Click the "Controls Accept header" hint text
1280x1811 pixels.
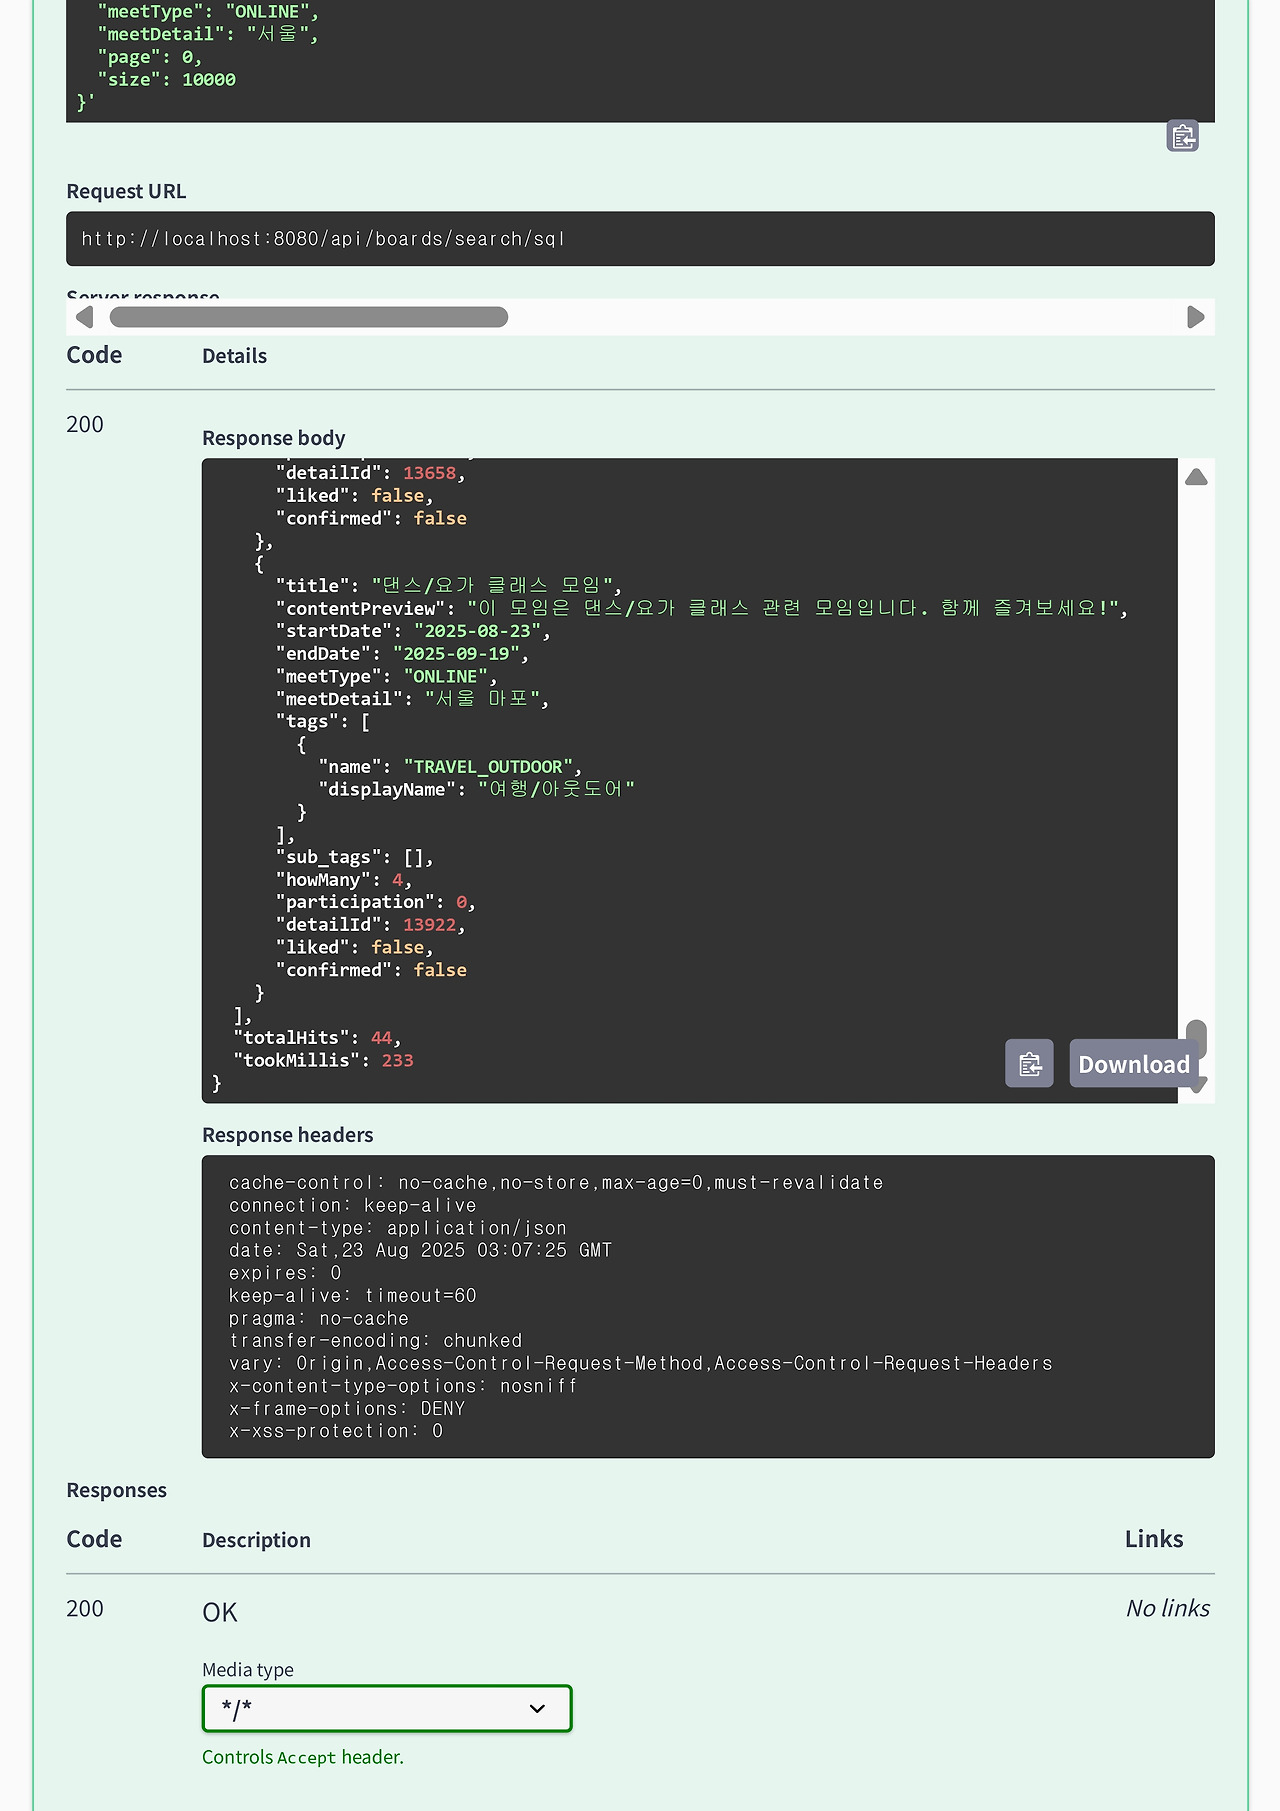(302, 1757)
